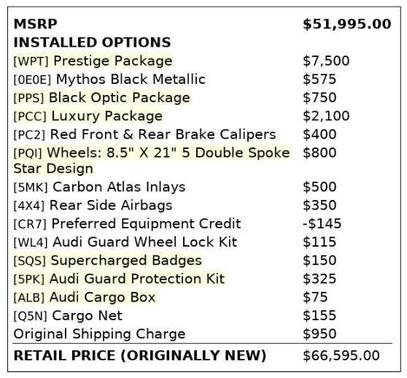Click the INSTALLED OPTIONS heading

click(x=92, y=43)
